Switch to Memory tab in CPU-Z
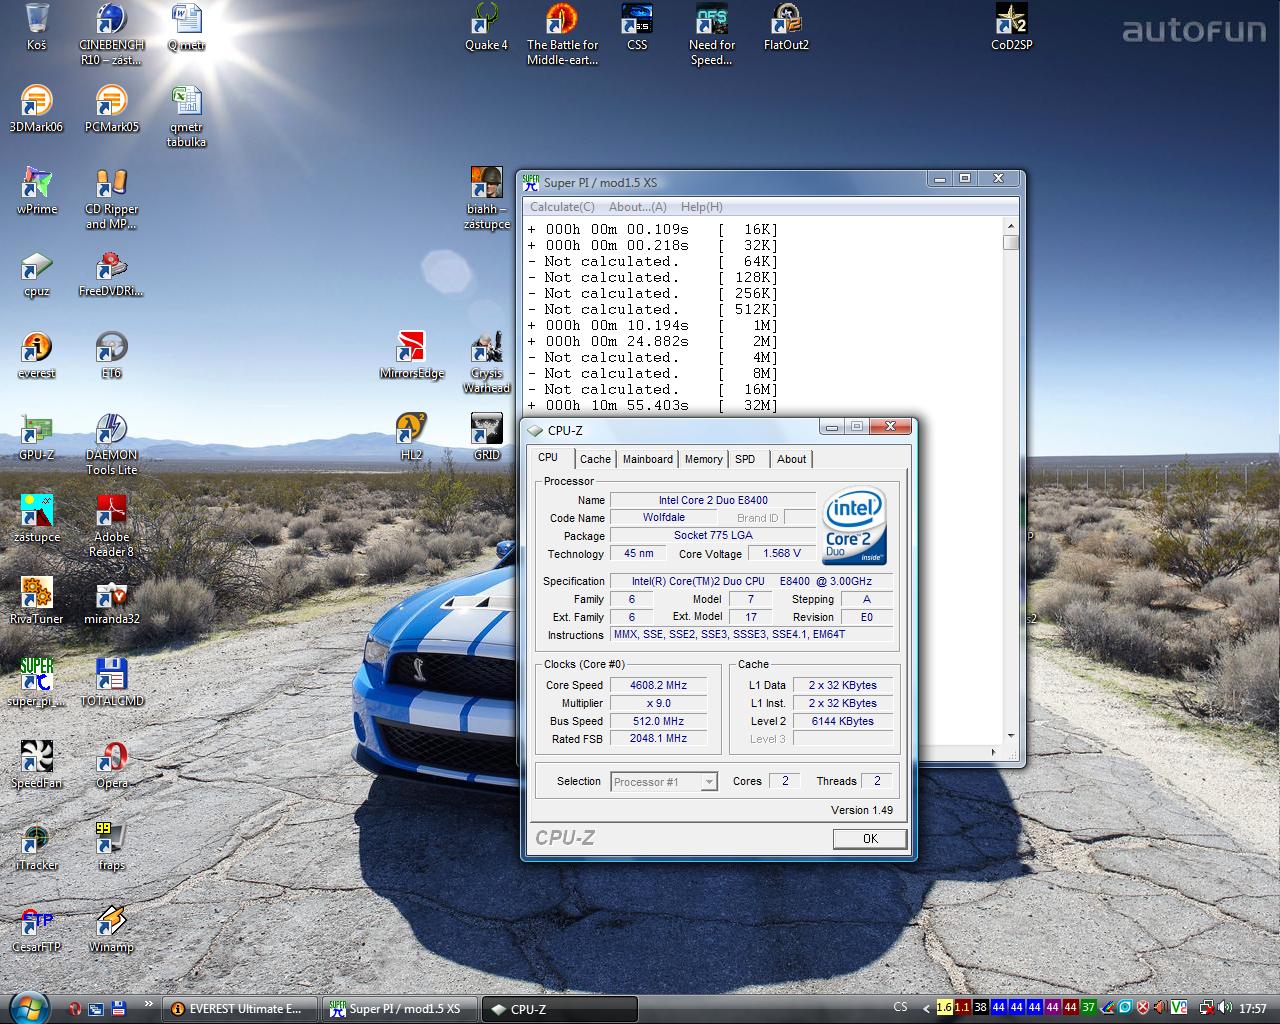 coord(704,459)
